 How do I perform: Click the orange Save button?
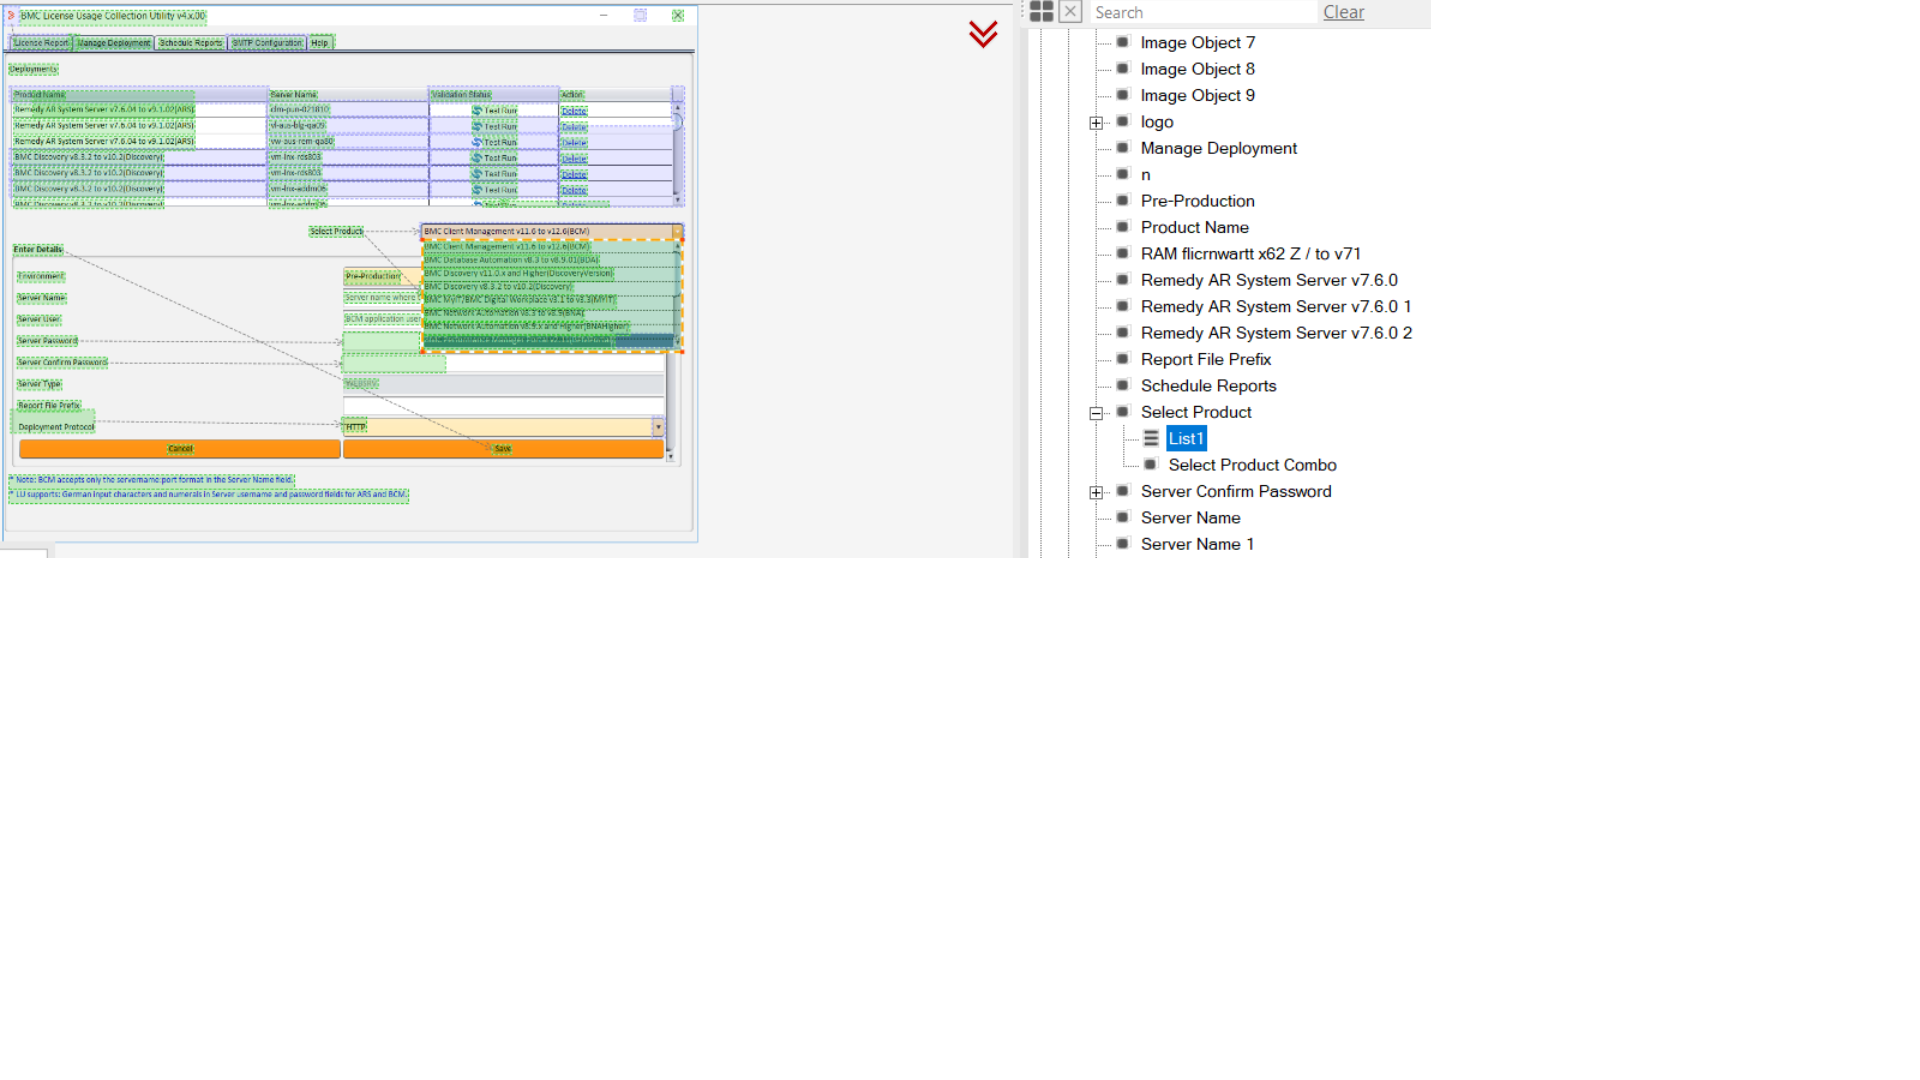(x=503, y=449)
